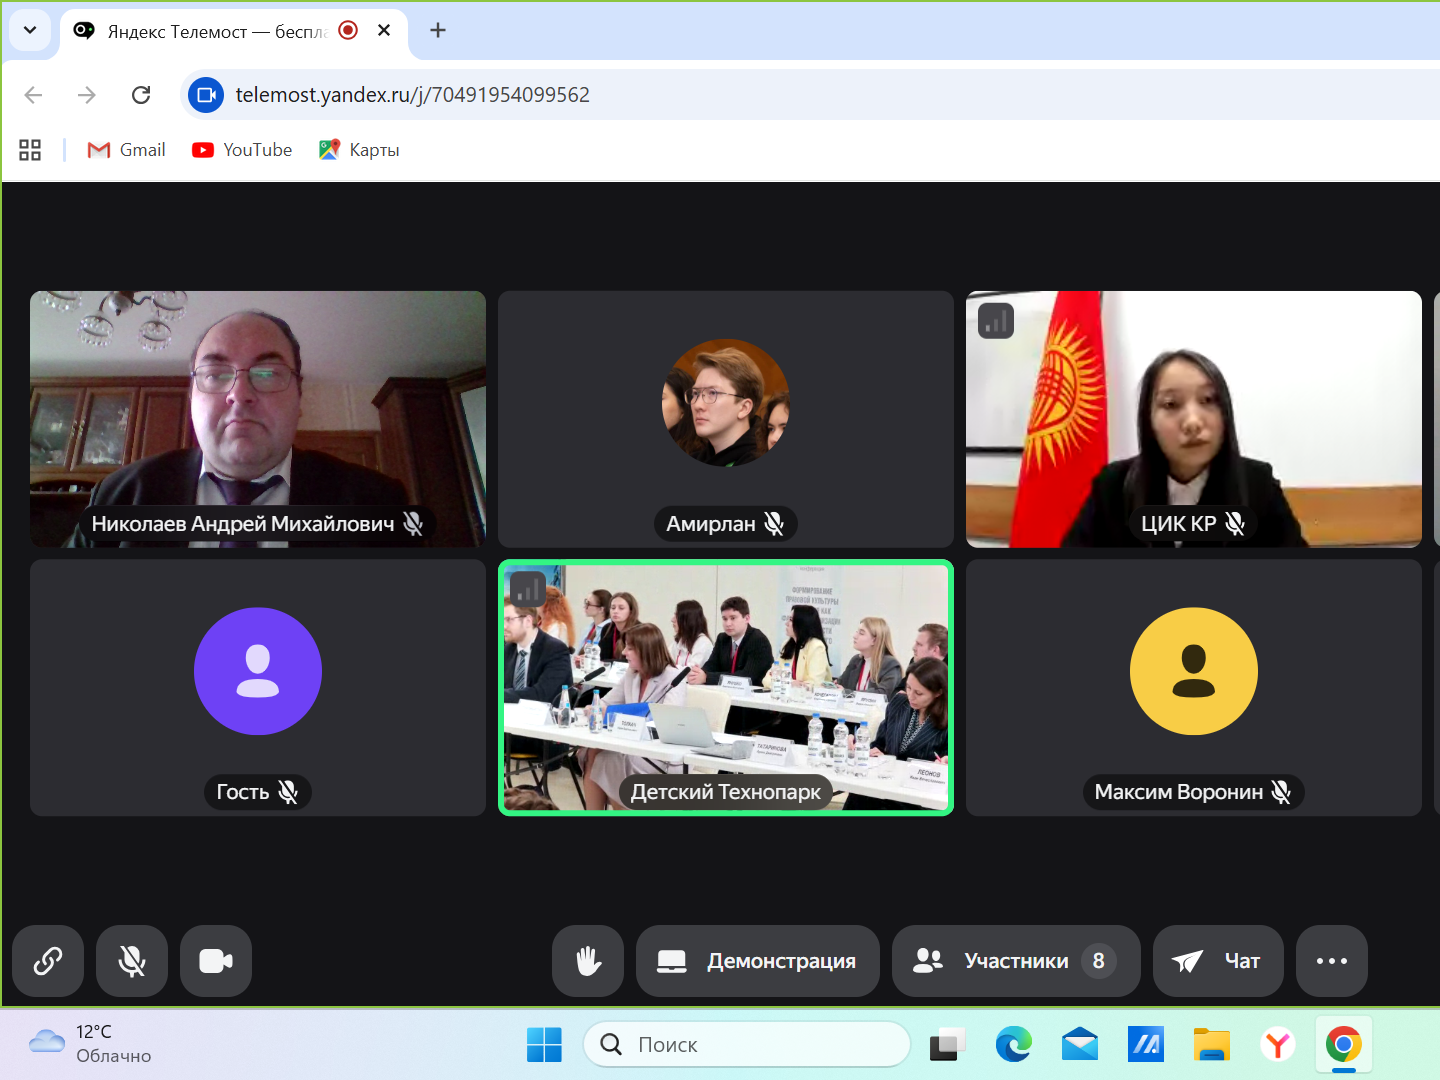Open the Участники participants list
Screen dimensions: 1440x1080
click(x=1015, y=961)
